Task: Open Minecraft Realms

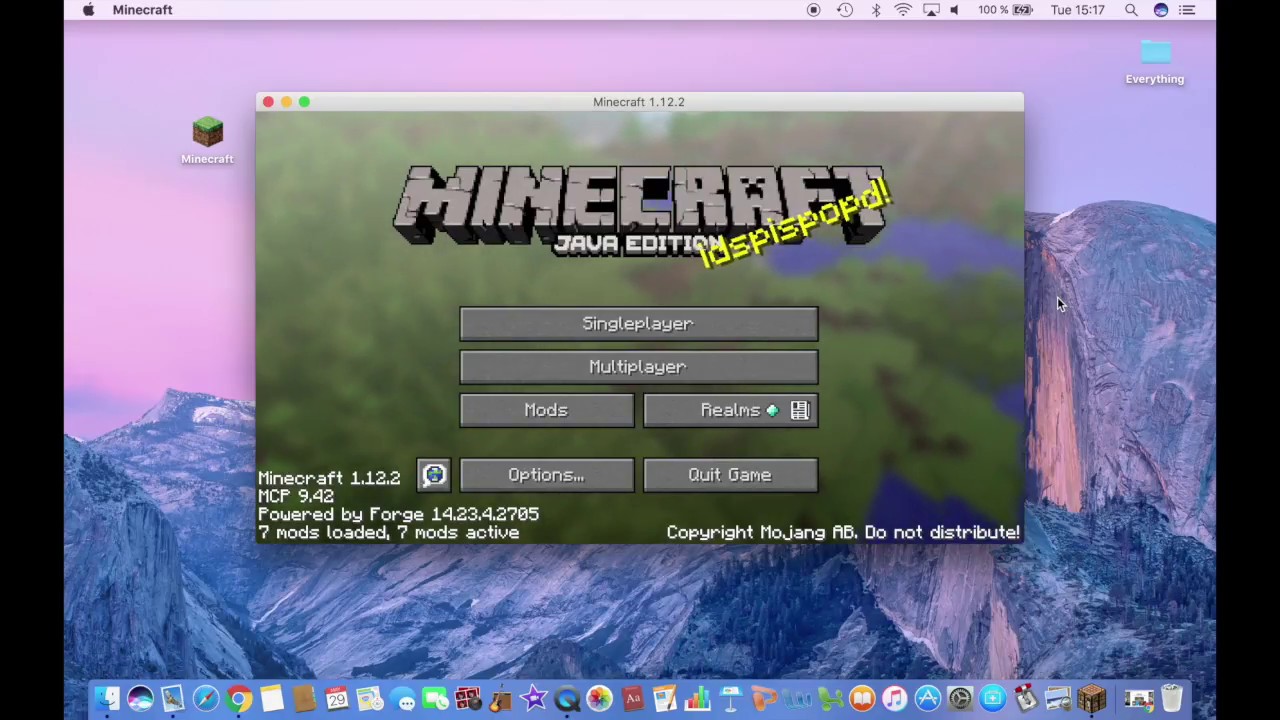Action: tap(730, 410)
